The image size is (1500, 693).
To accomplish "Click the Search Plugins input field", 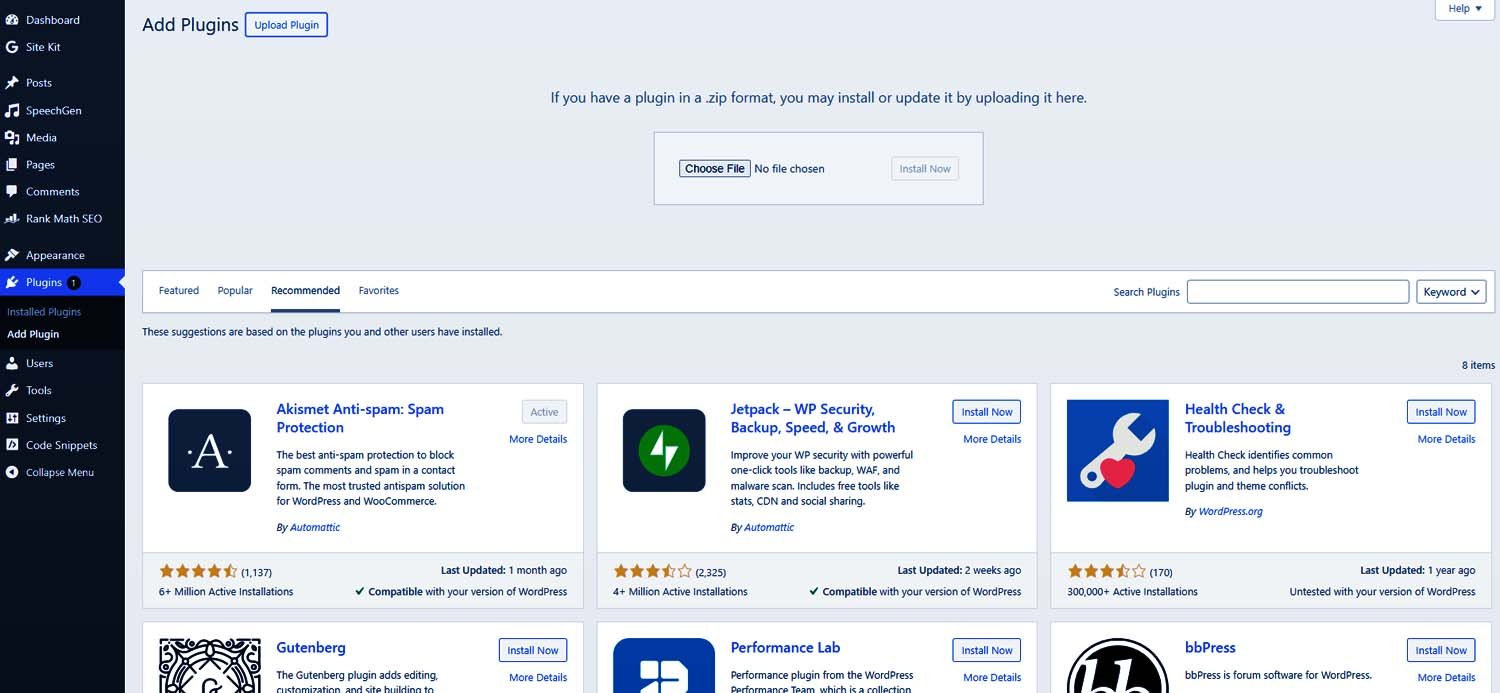I will tap(1297, 291).
